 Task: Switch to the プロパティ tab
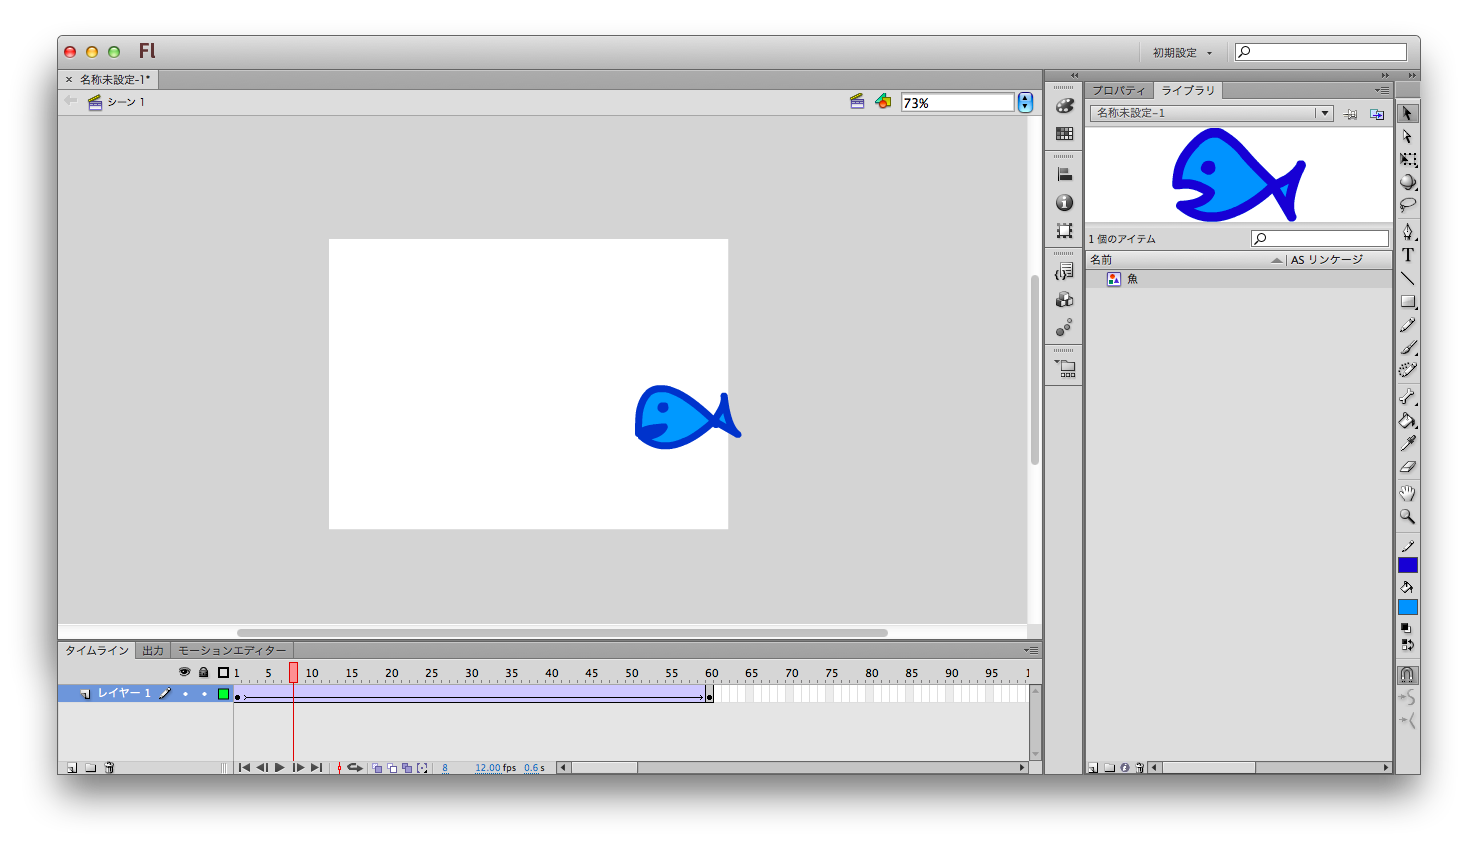1118,90
